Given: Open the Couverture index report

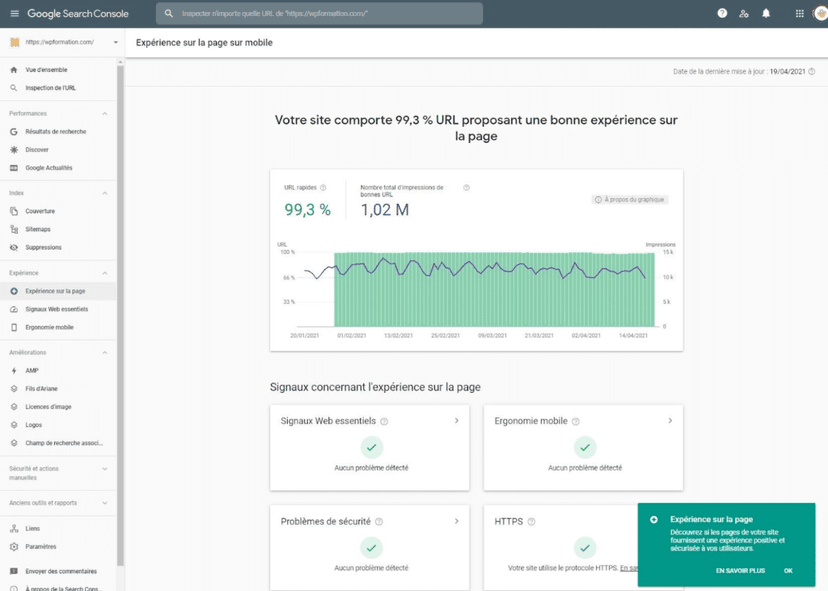Looking at the screenshot, I should pyautogui.click(x=42, y=211).
